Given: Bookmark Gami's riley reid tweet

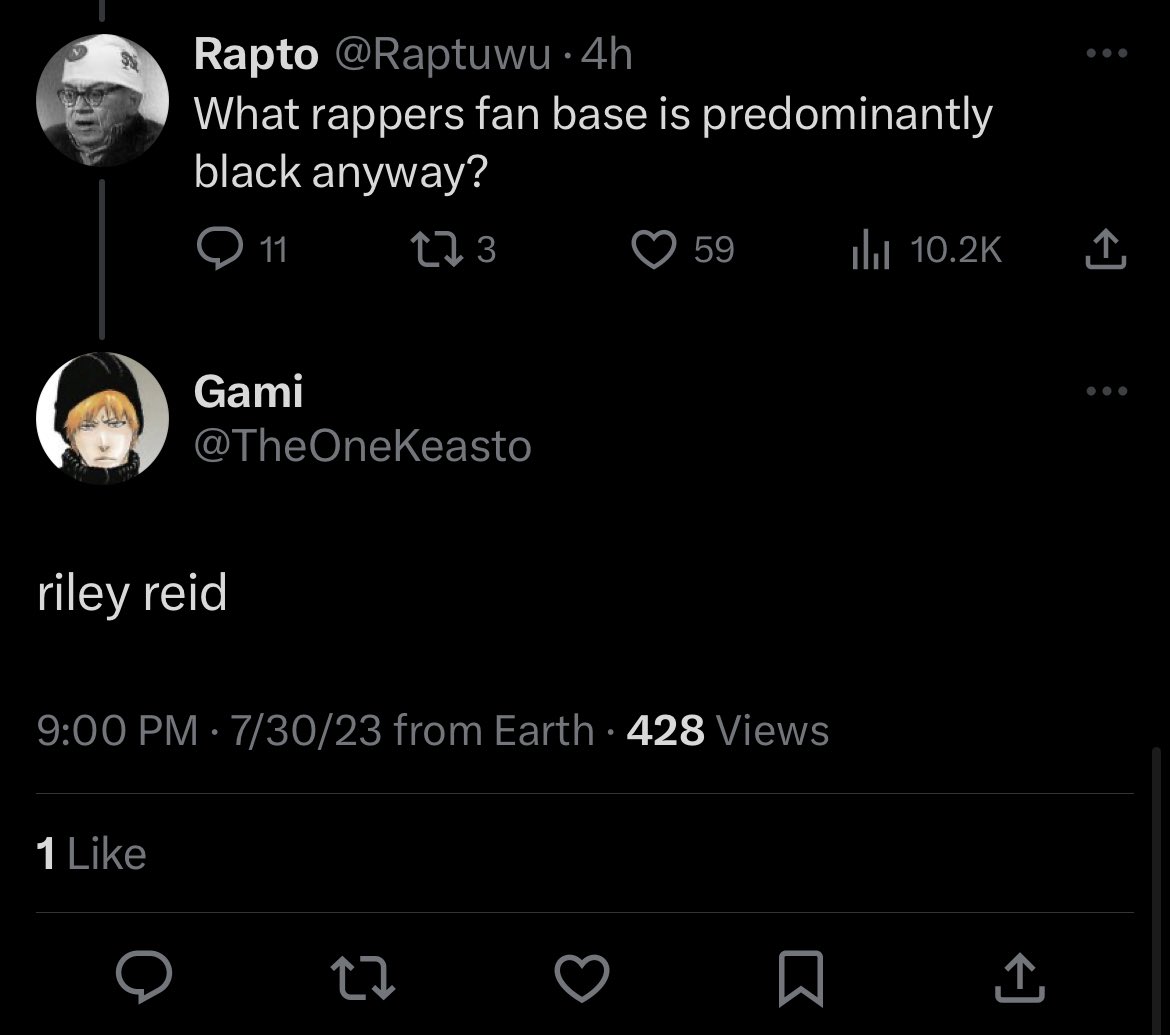Looking at the screenshot, I should point(801,978).
